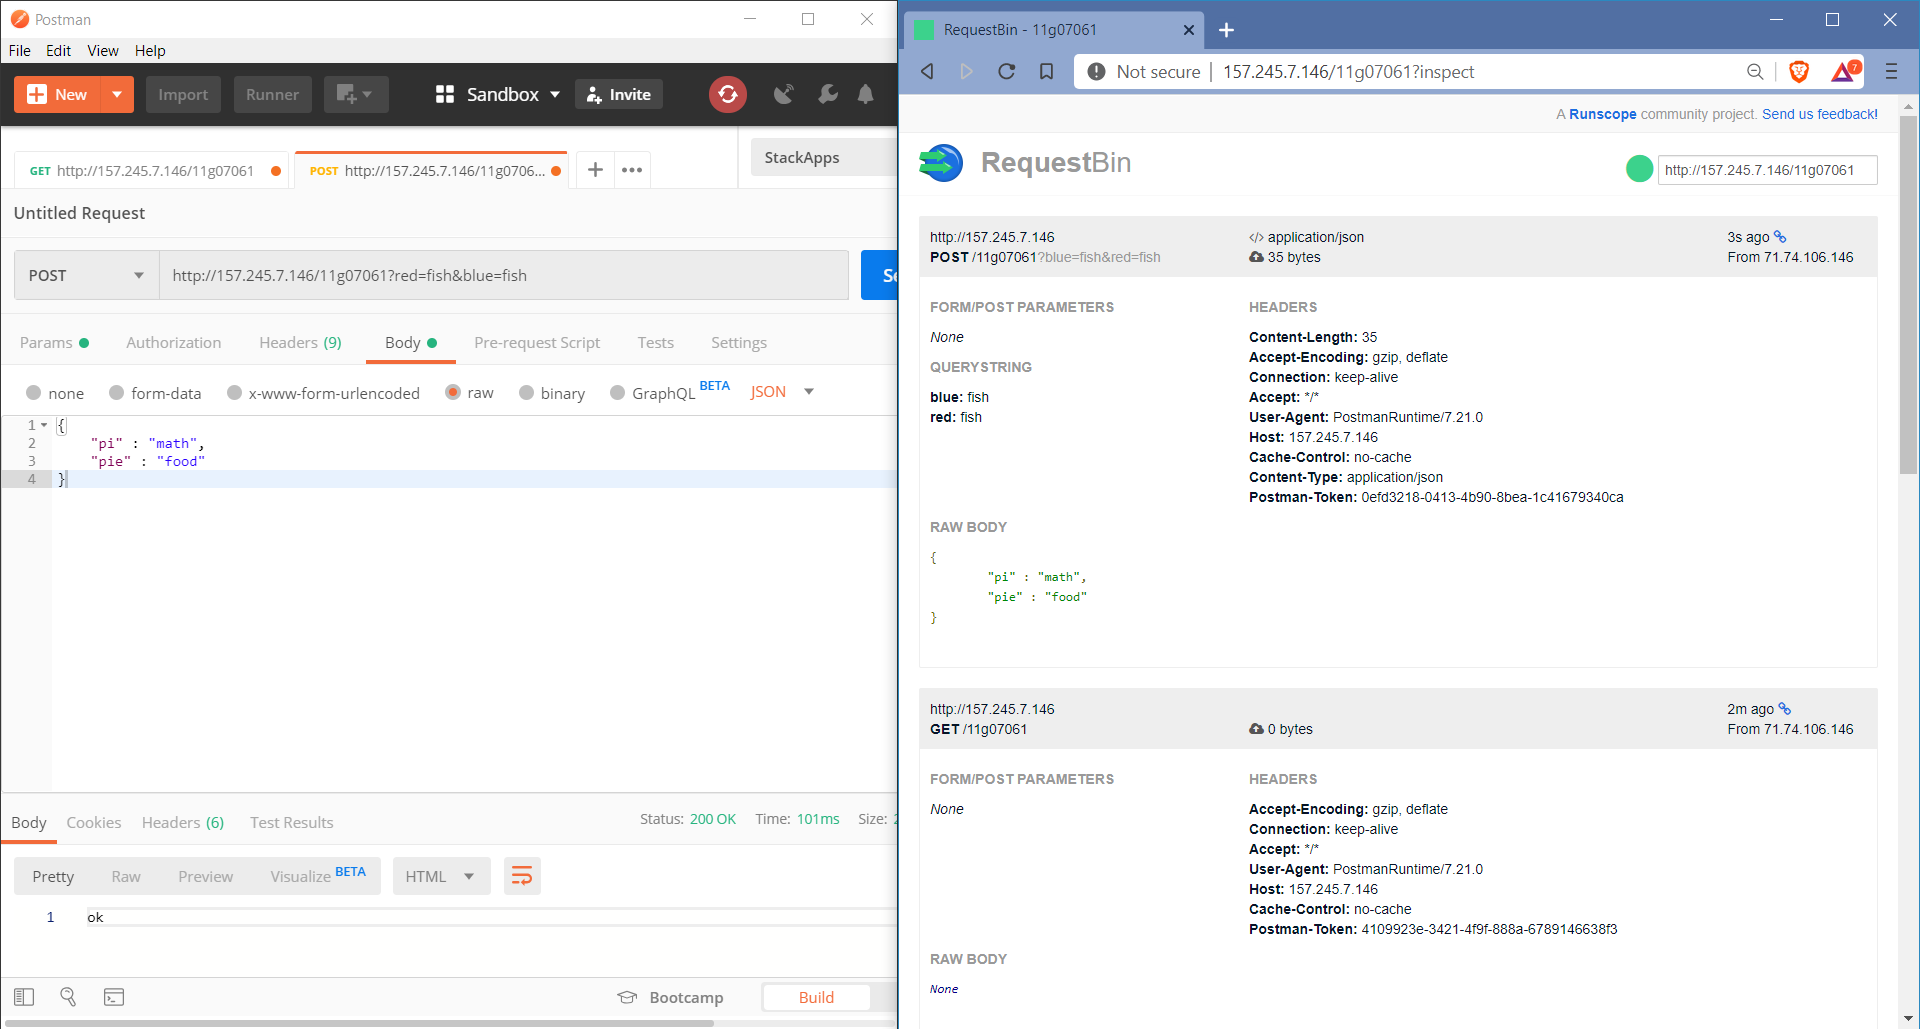Click the Postman sync icon

tap(727, 94)
